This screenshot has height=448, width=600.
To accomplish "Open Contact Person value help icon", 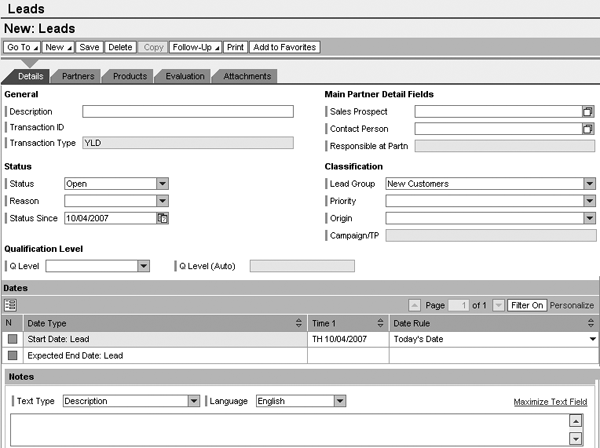I will pos(588,129).
